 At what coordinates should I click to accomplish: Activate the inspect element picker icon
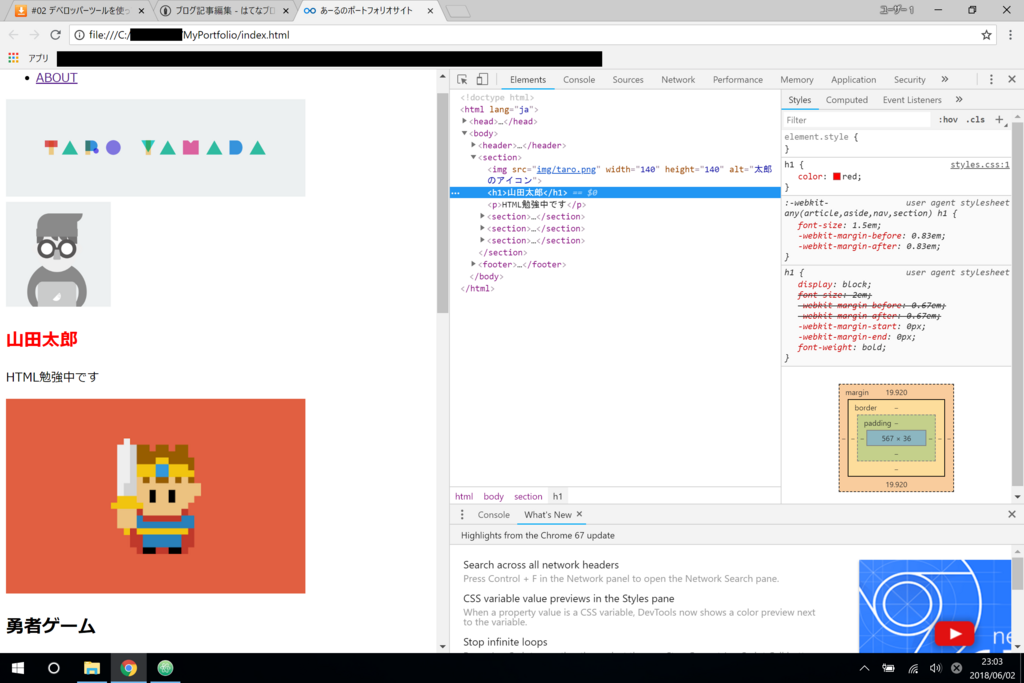click(462, 80)
